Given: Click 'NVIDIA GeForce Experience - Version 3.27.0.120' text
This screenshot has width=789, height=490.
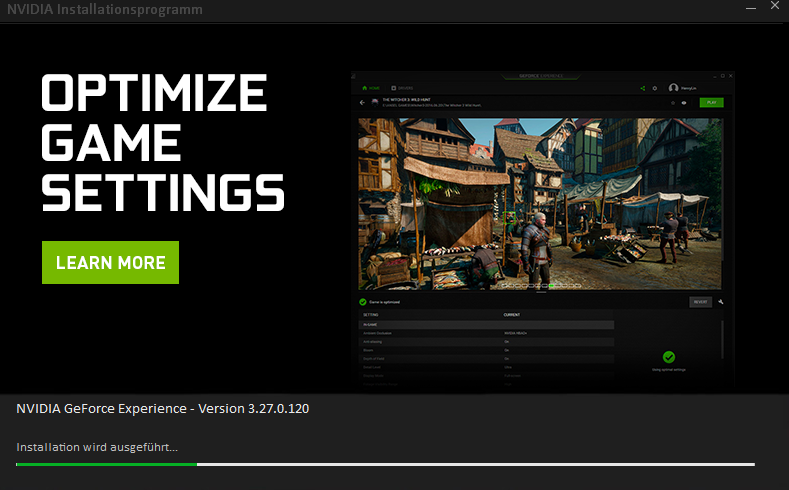Looking at the screenshot, I should (163, 409).
